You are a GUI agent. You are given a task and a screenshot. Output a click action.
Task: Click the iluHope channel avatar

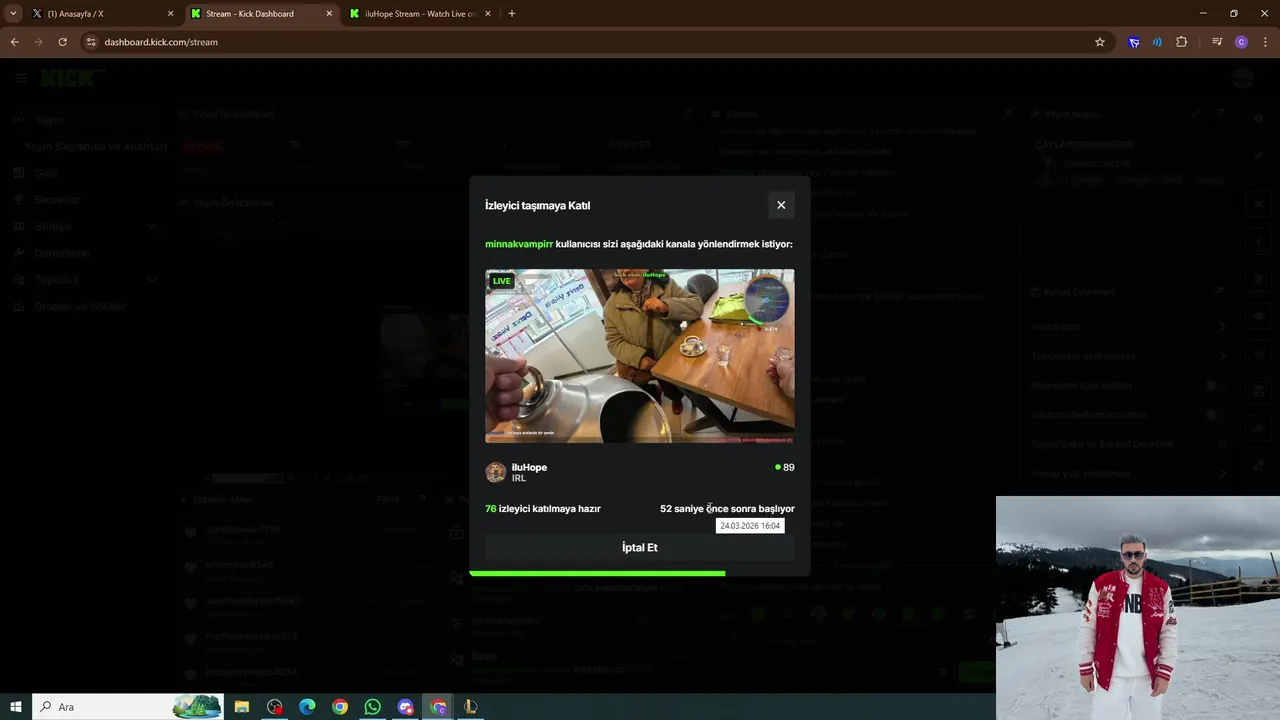coord(496,472)
